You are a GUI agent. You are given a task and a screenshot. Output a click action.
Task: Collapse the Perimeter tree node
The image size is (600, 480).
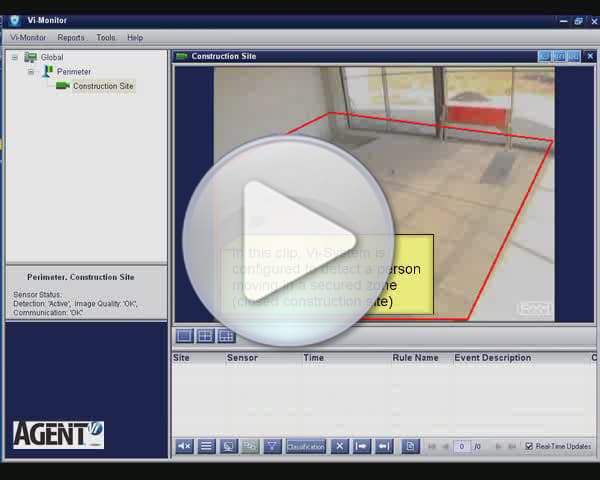tap(31, 72)
